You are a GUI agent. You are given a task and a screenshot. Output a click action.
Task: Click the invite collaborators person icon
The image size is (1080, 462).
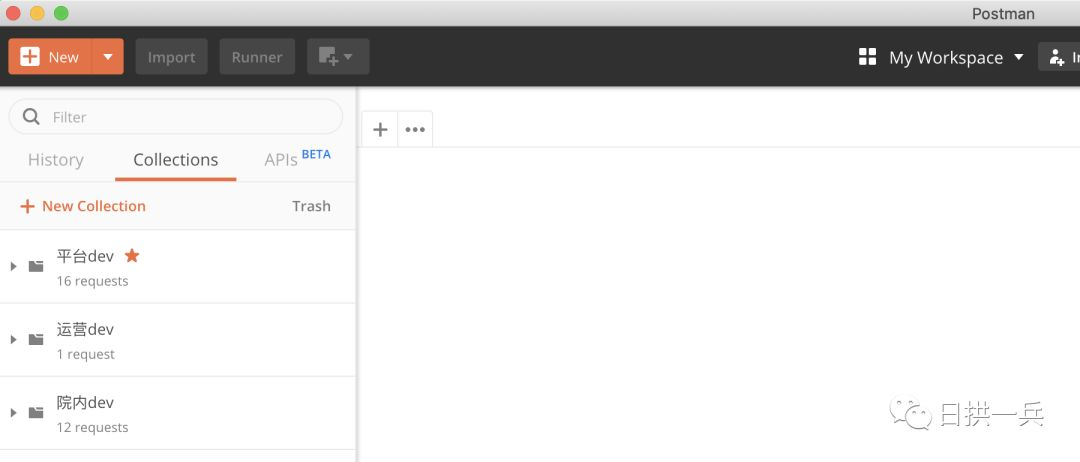1057,58
